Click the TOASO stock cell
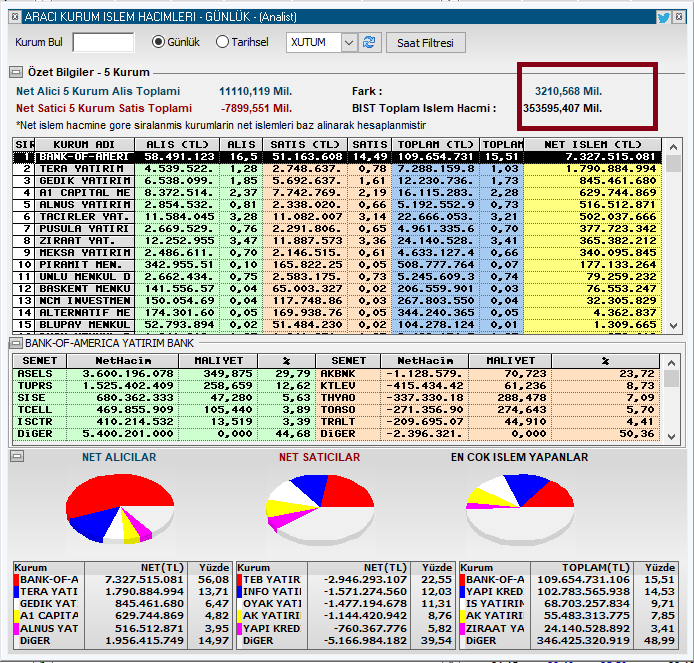 click(x=348, y=409)
